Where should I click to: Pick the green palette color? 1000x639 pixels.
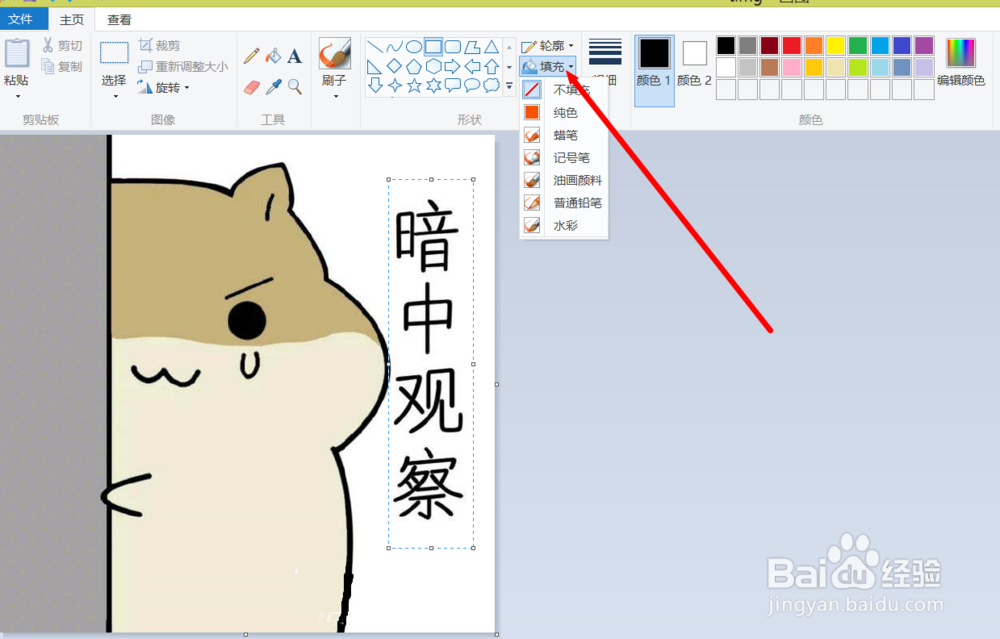(x=858, y=45)
